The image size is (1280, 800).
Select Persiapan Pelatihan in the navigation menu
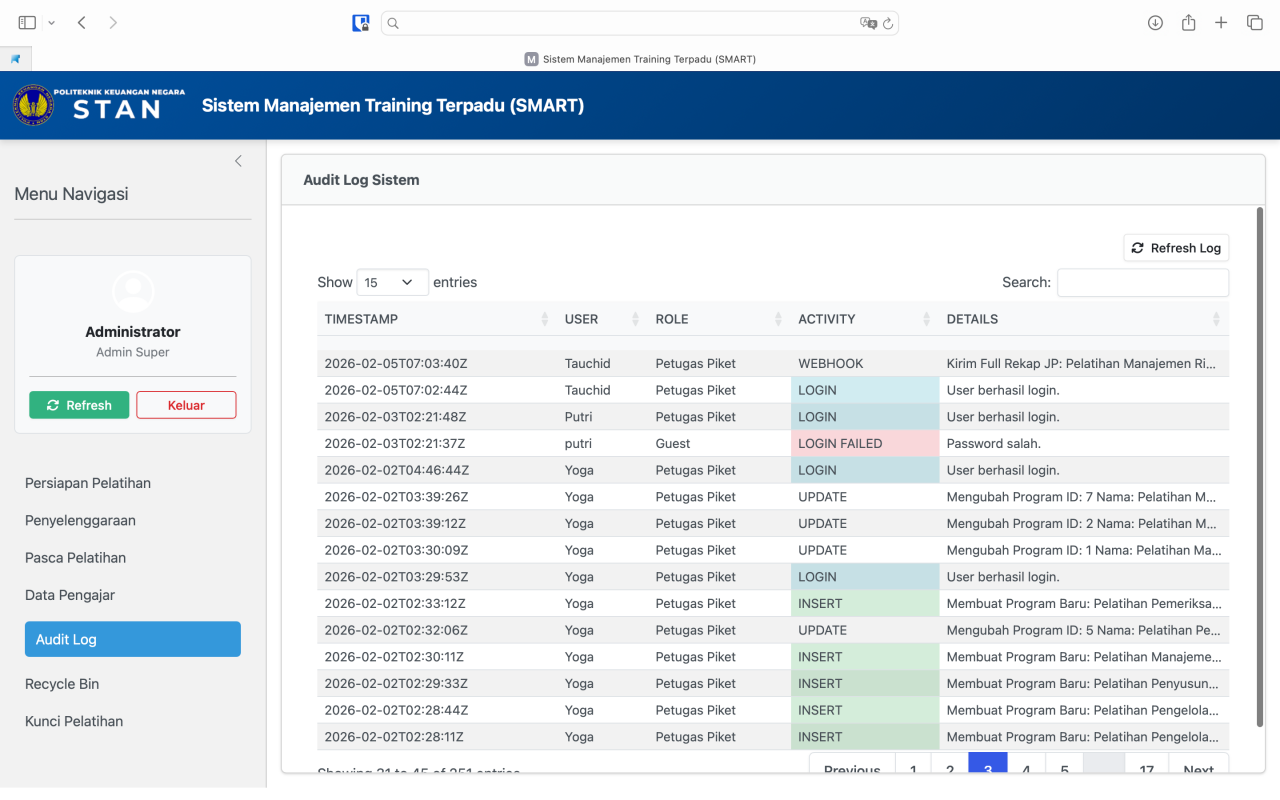pos(88,483)
